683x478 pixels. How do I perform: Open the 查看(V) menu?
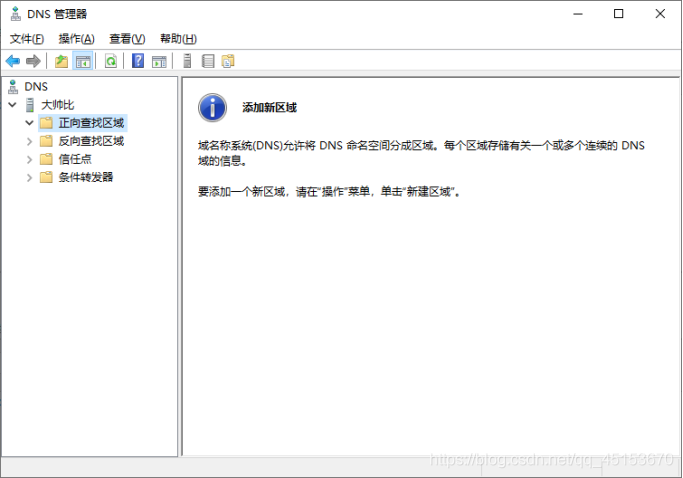click(127, 39)
